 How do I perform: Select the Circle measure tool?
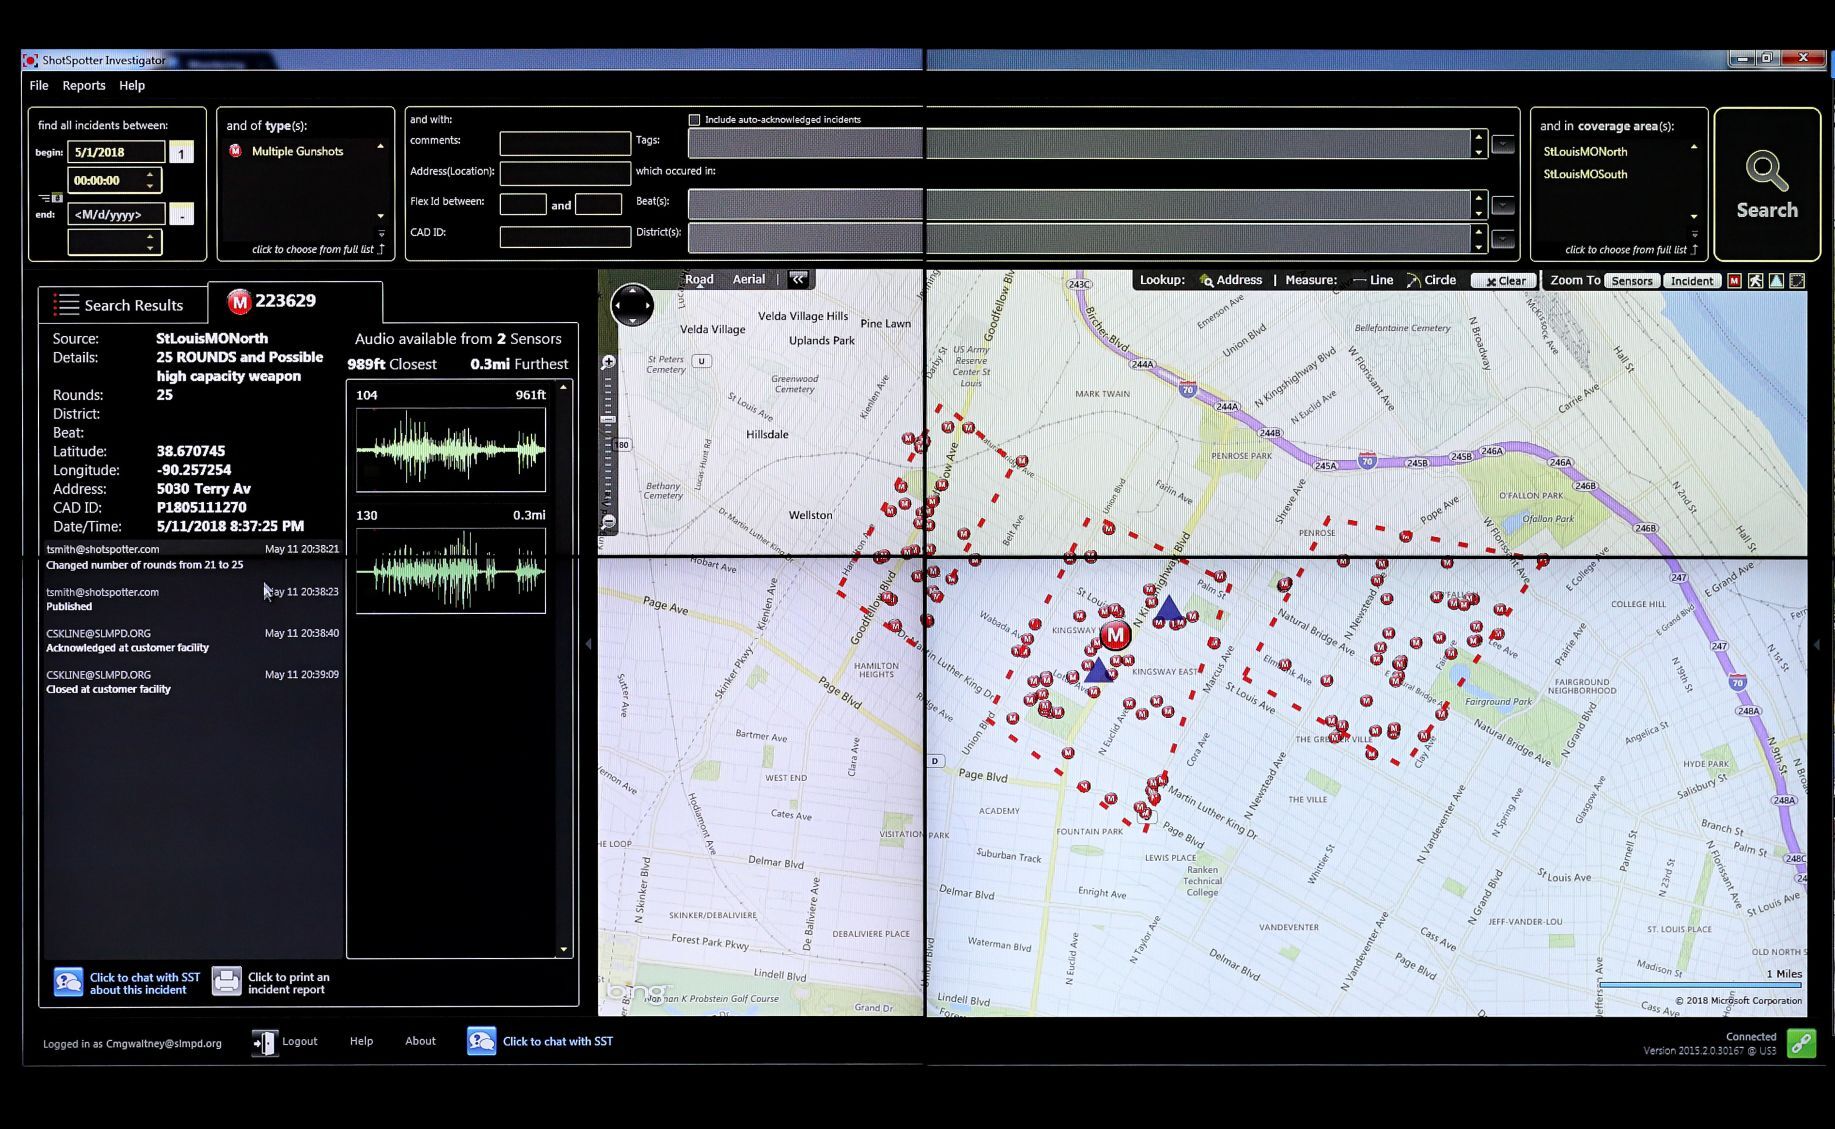[1431, 280]
